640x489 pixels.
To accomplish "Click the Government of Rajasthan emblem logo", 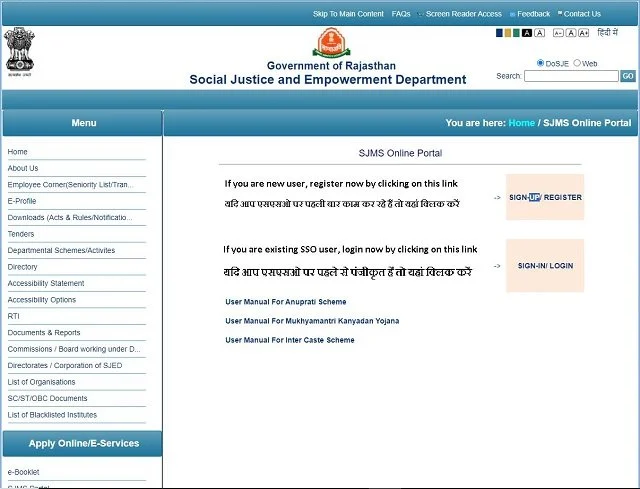I will coord(331,42).
